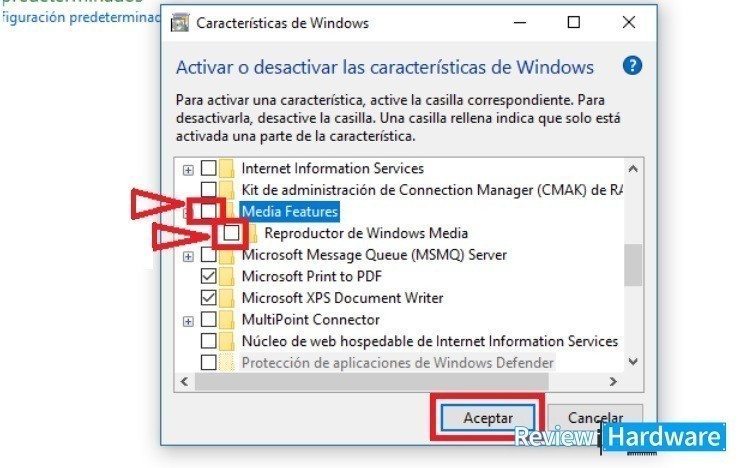Toggle the Reproductor de Windows Media checkbox

[x=231, y=233]
